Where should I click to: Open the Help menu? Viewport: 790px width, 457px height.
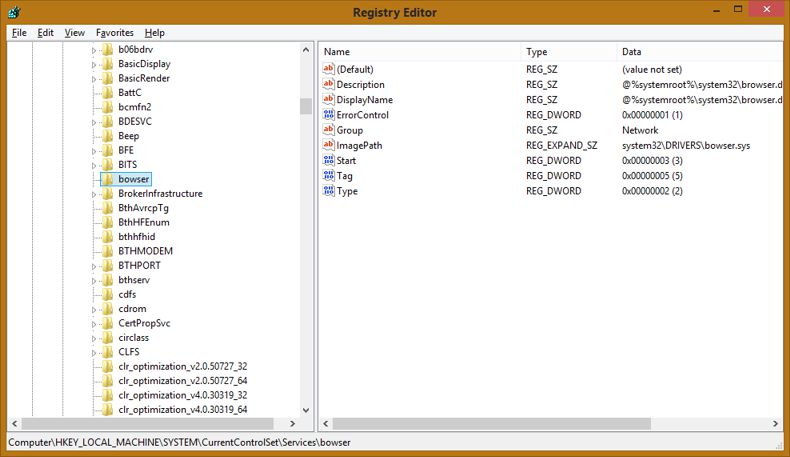[x=155, y=33]
